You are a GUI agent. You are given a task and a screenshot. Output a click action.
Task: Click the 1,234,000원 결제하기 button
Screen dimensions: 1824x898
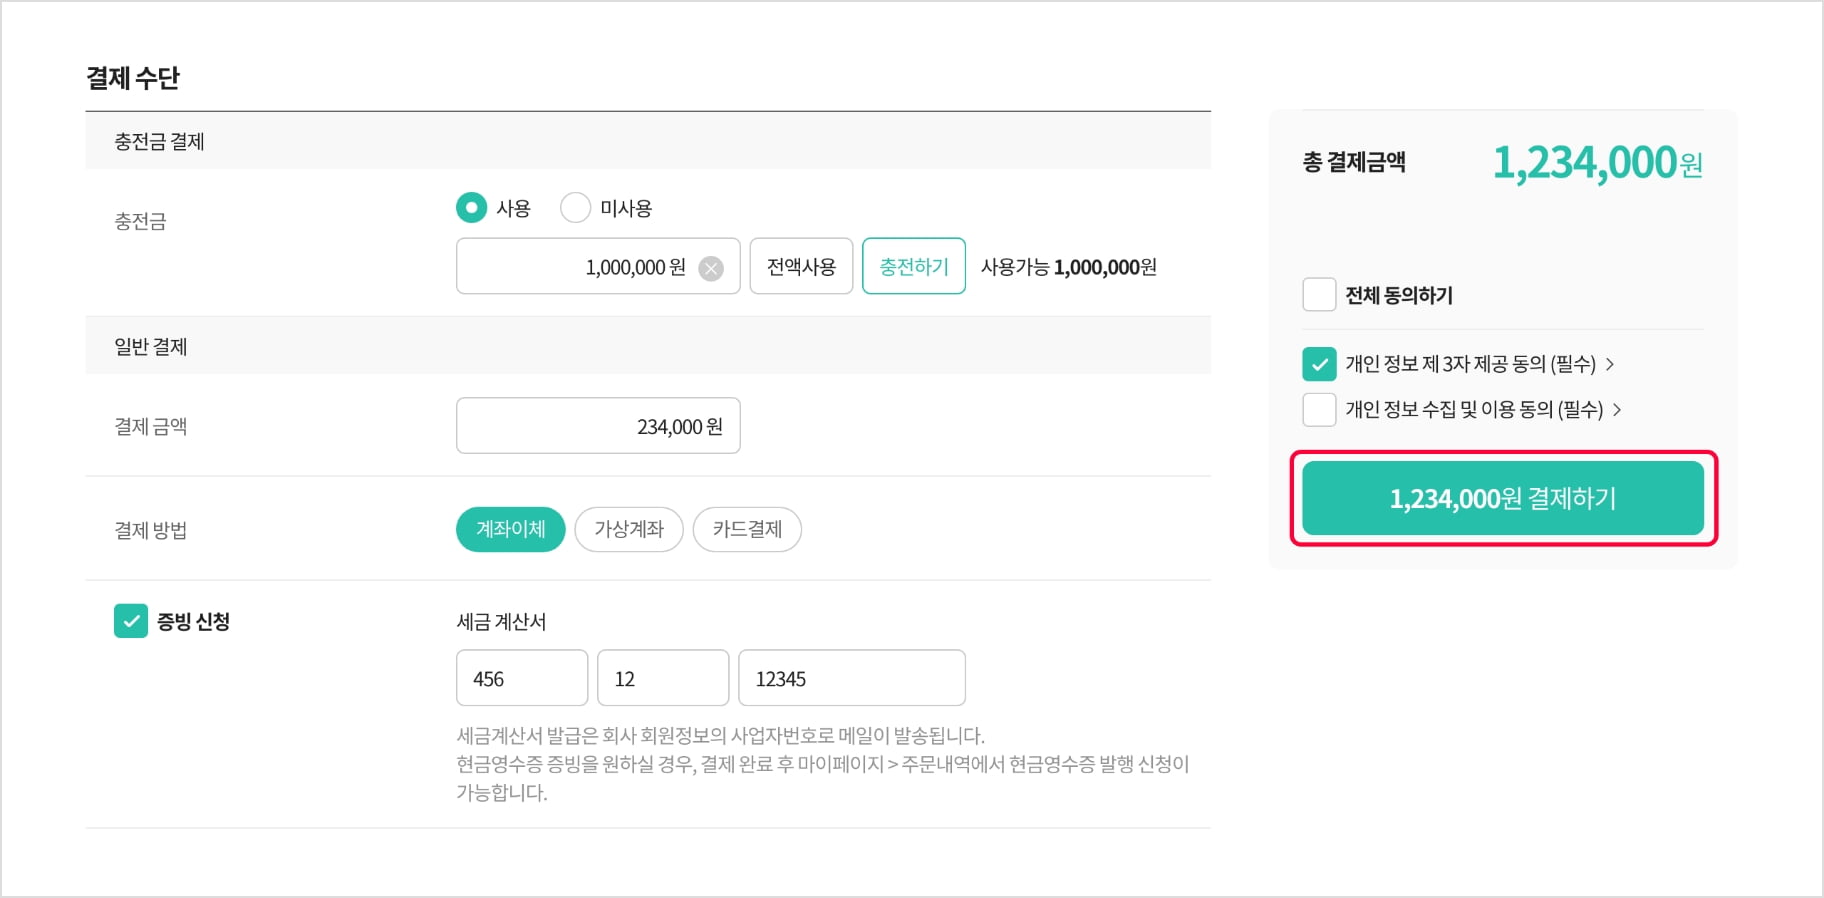tap(1503, 498)
